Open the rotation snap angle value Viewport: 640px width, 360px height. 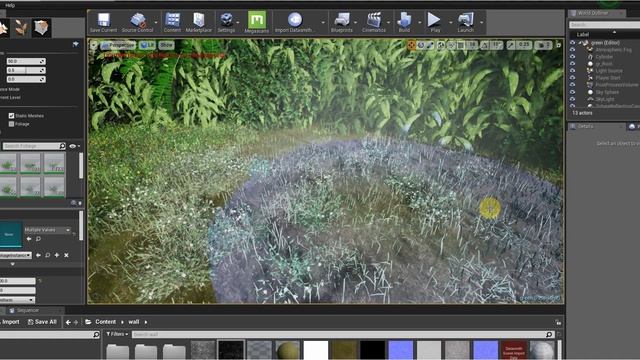(495, 45)
